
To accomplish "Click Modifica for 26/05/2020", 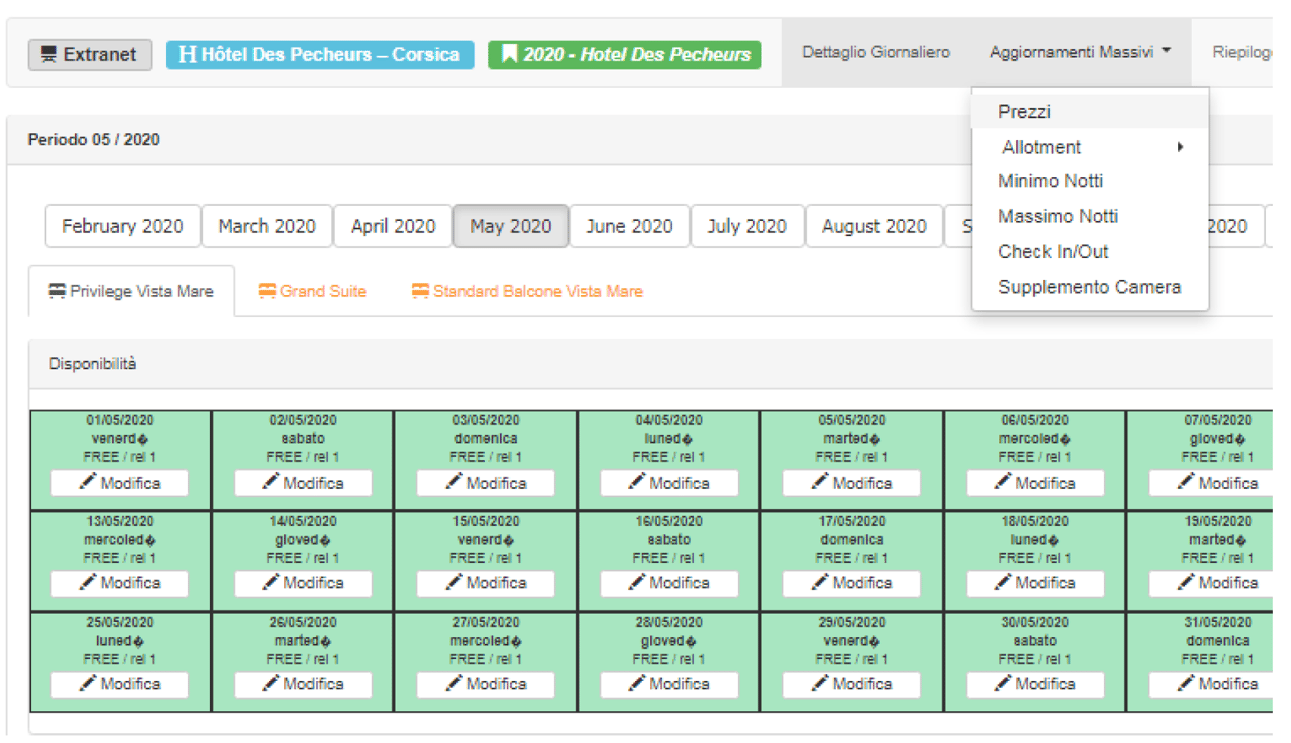I will [x=303, y=684].
